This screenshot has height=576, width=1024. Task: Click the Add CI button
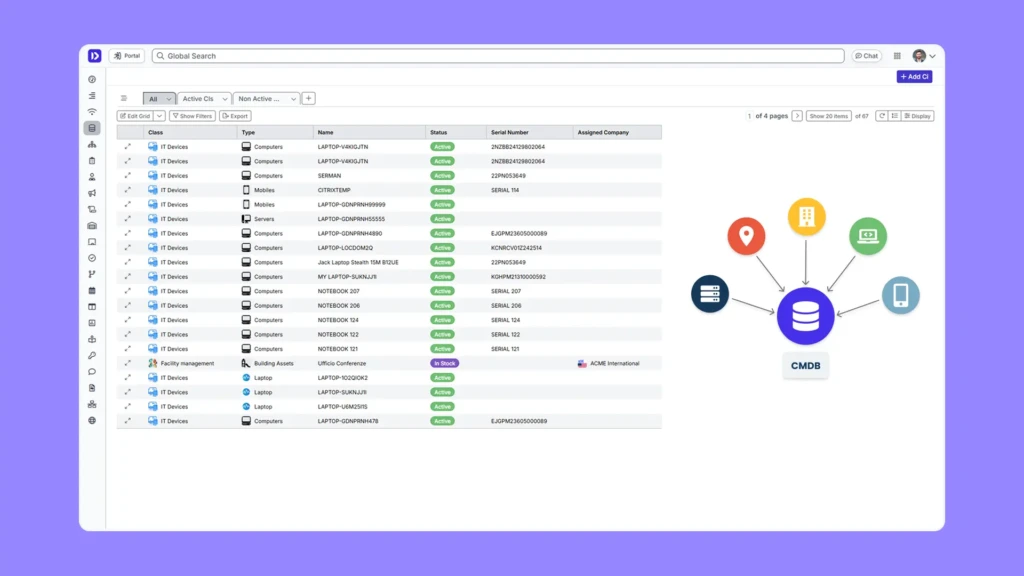pyautogui.click(x=914, y=77)
